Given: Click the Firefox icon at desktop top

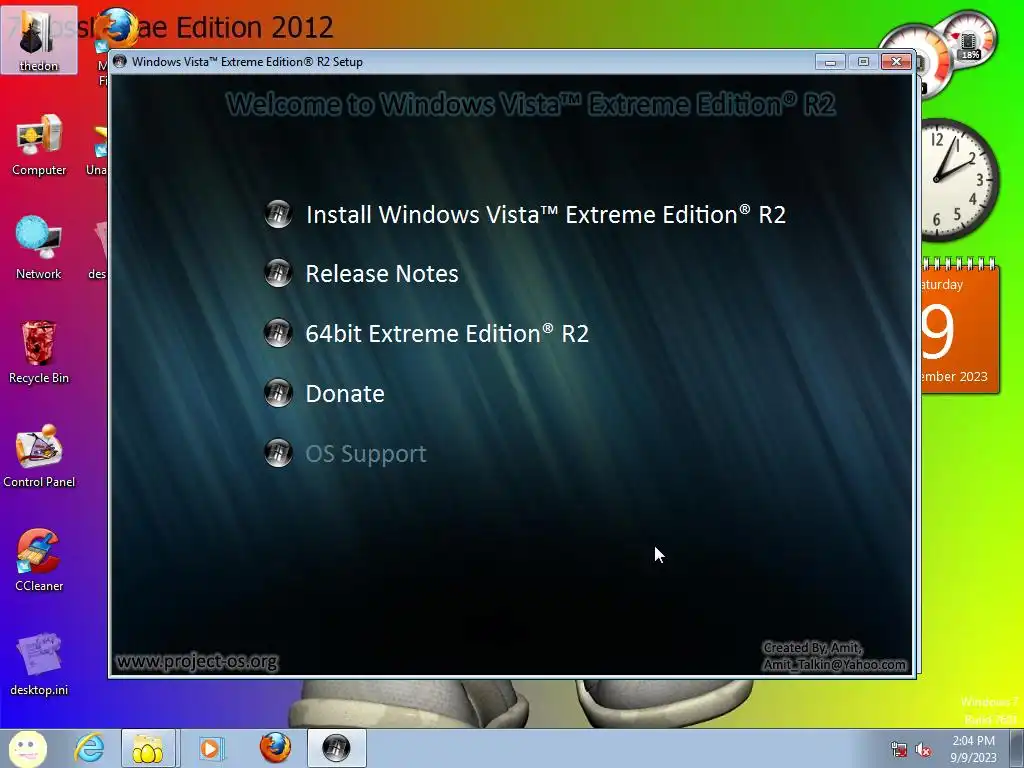Looking at the screenshot, I should pos(118,27).
